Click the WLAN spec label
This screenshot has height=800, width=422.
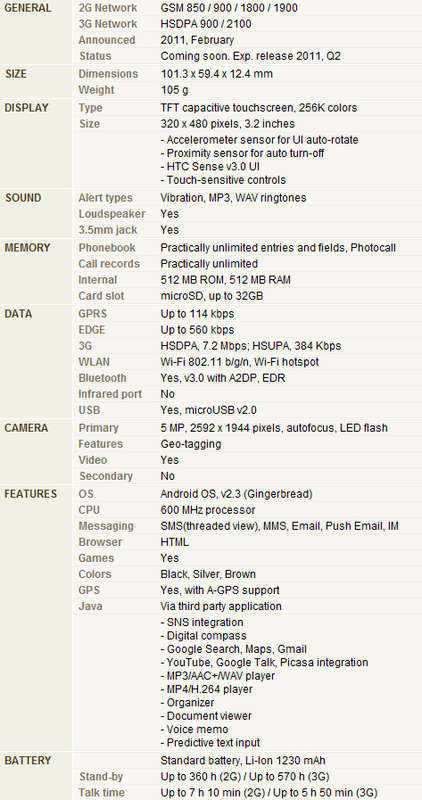coord(94,362)
